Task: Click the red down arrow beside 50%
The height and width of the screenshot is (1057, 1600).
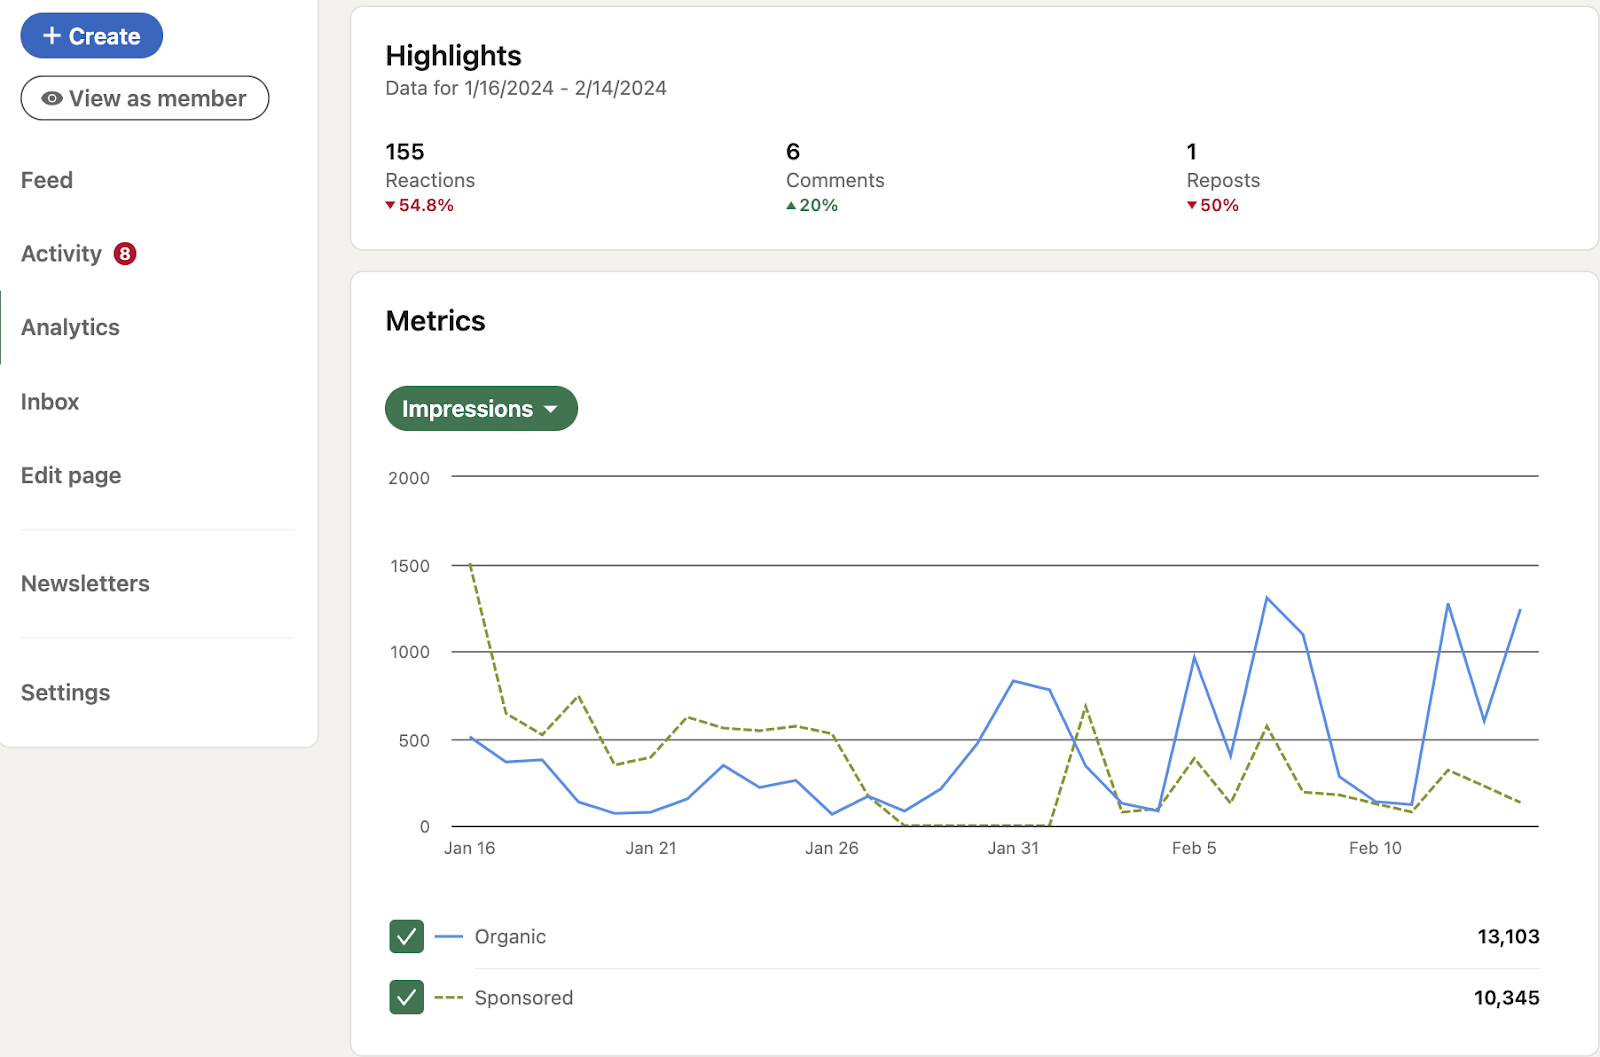Action: pos(1190,205)
